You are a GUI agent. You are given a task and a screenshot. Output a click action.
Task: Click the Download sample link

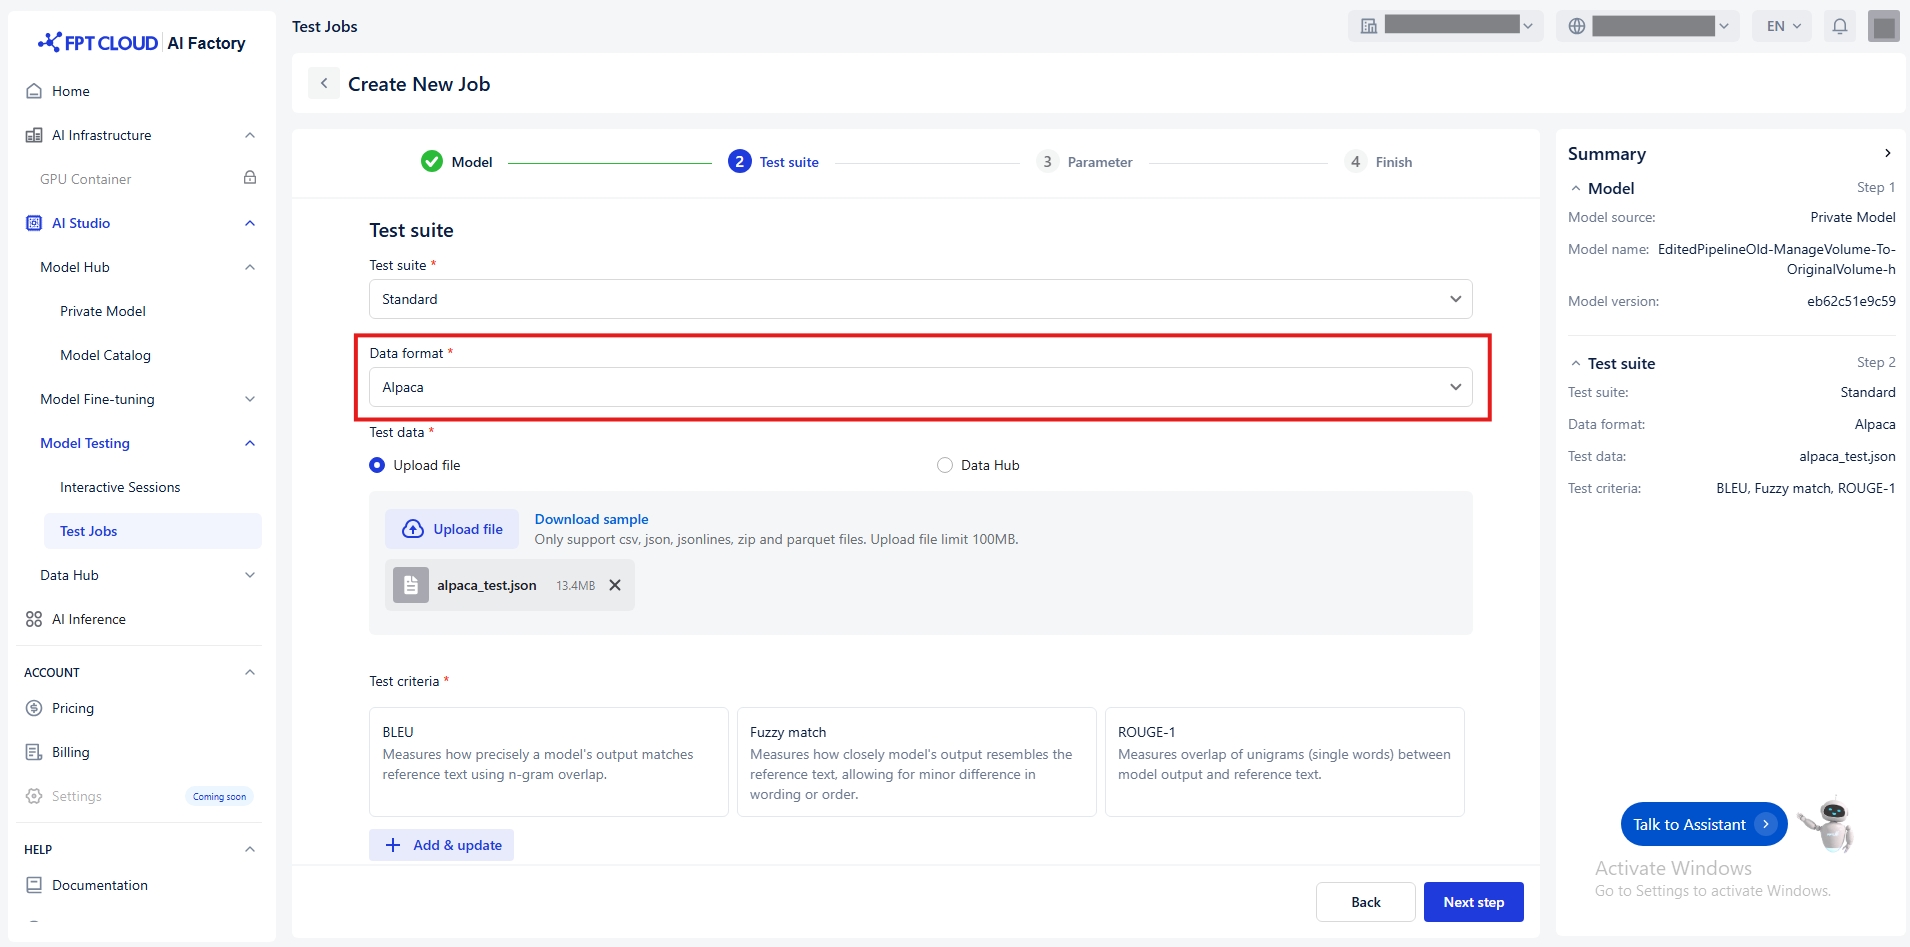click(x=591, y=519)
